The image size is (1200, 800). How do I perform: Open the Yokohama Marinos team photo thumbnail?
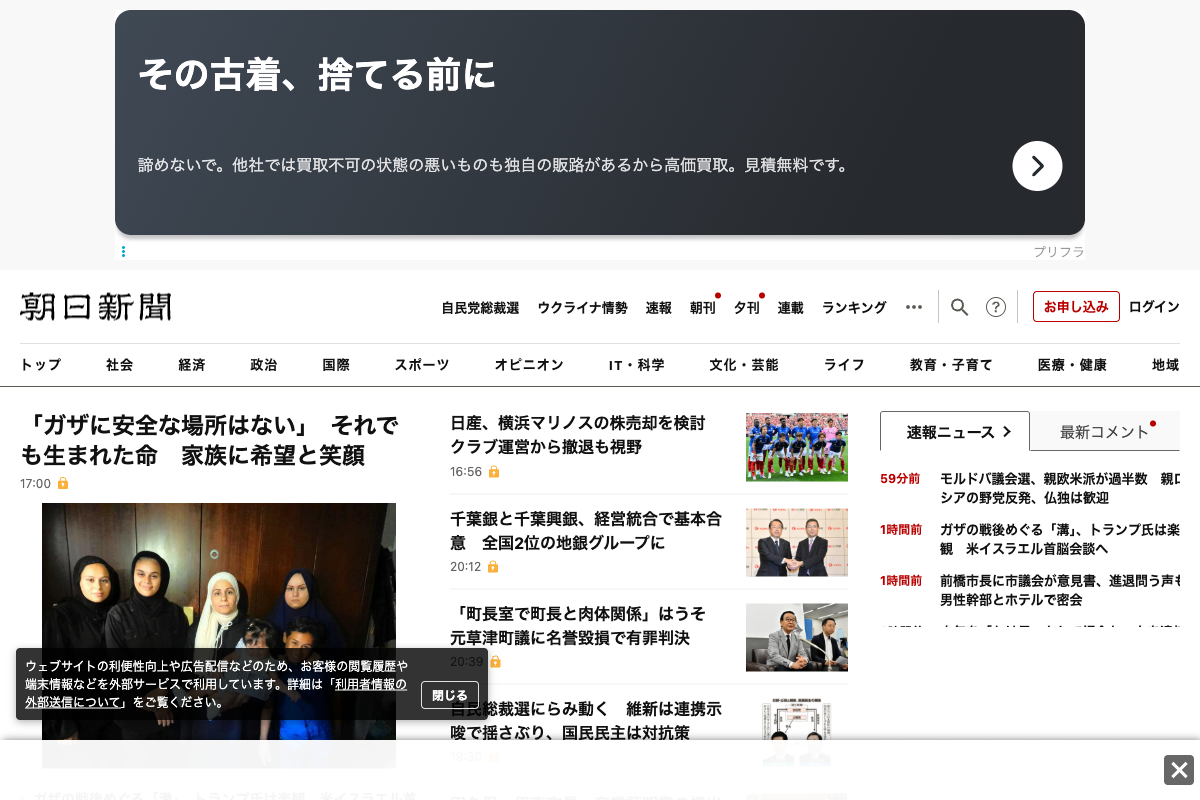[796, 447]
